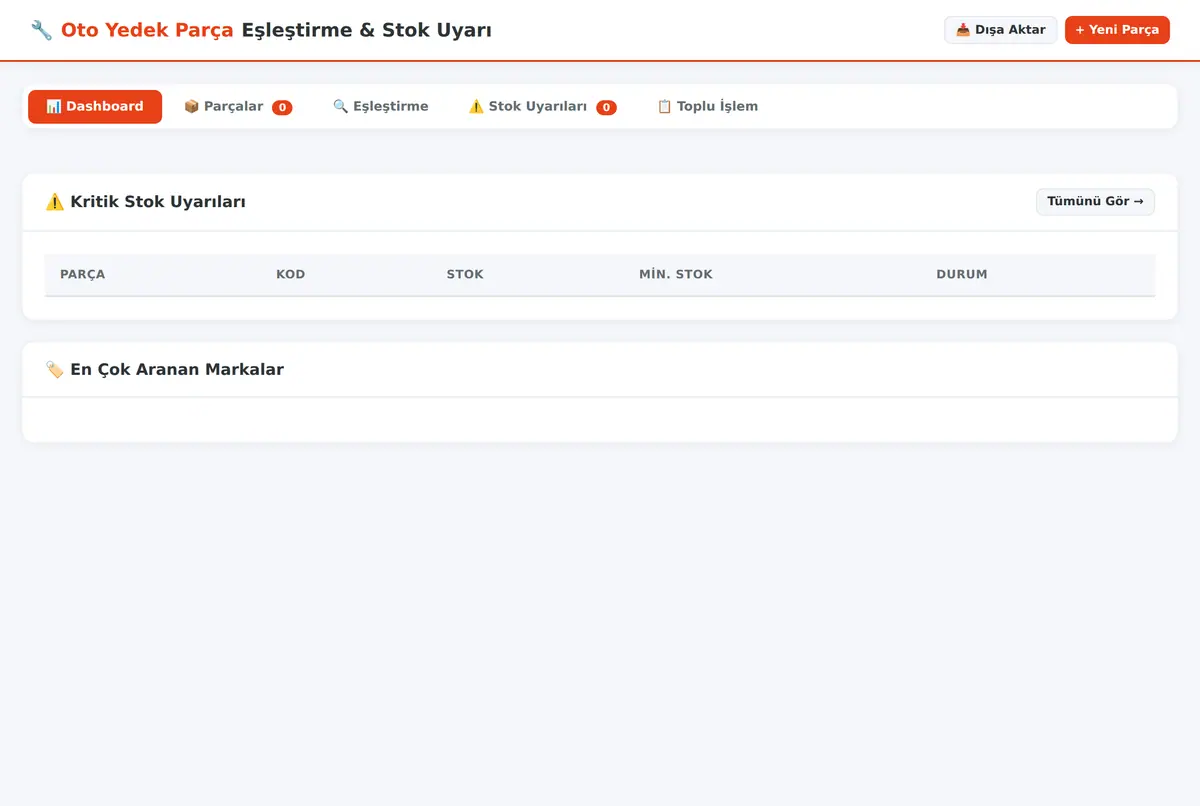Screen dimensions: 1200x806
Task: Click the Kritik Stok Uyarıları heading
Action: [x=146, y=202]
